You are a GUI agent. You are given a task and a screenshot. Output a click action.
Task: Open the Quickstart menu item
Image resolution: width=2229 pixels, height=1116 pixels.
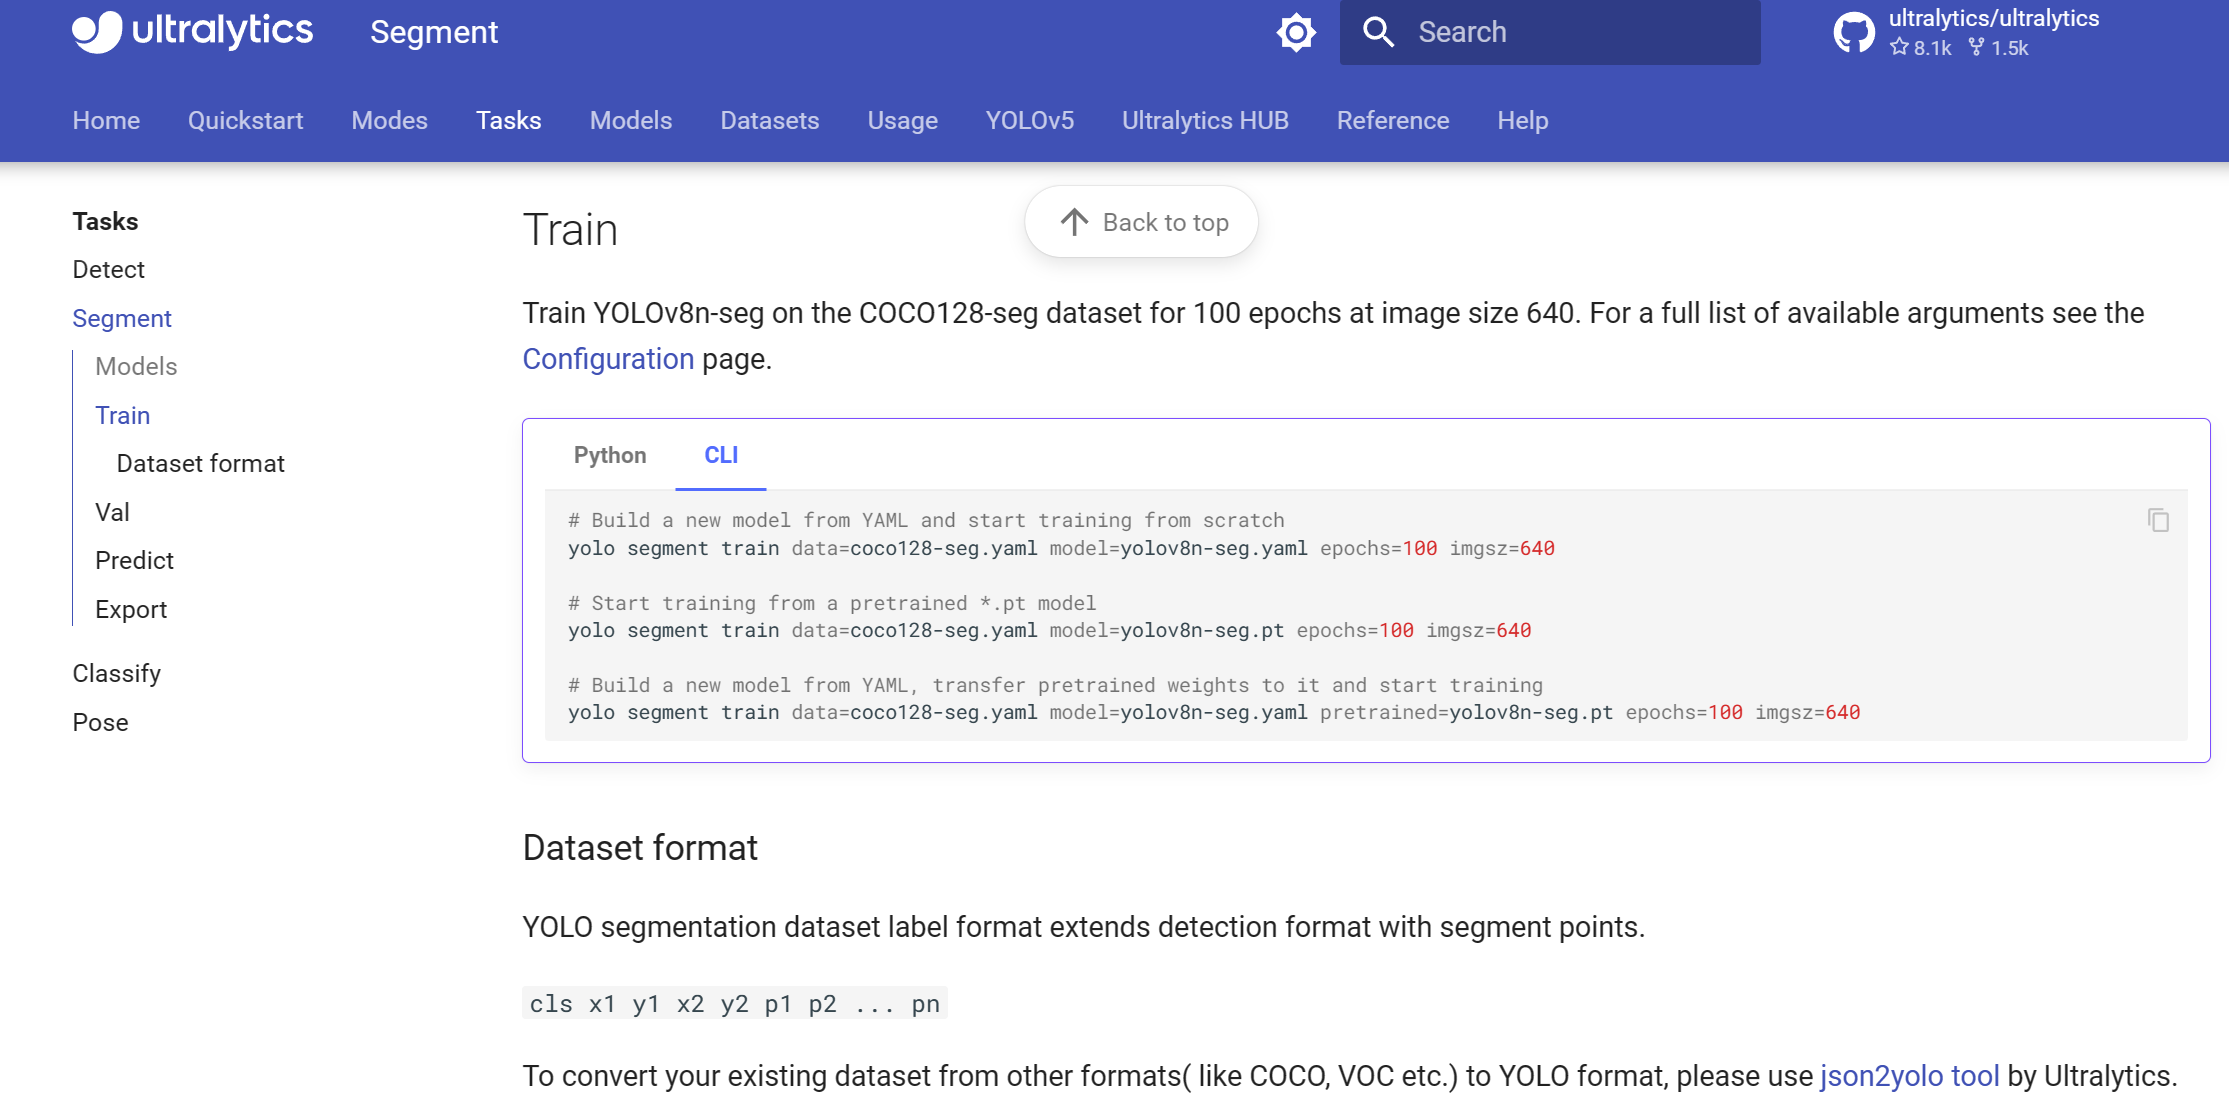tap(245, 120)
